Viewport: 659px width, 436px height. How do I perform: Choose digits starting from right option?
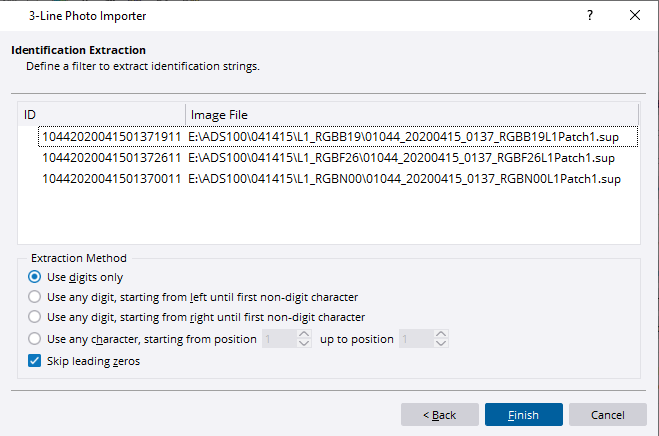(36, 318)
